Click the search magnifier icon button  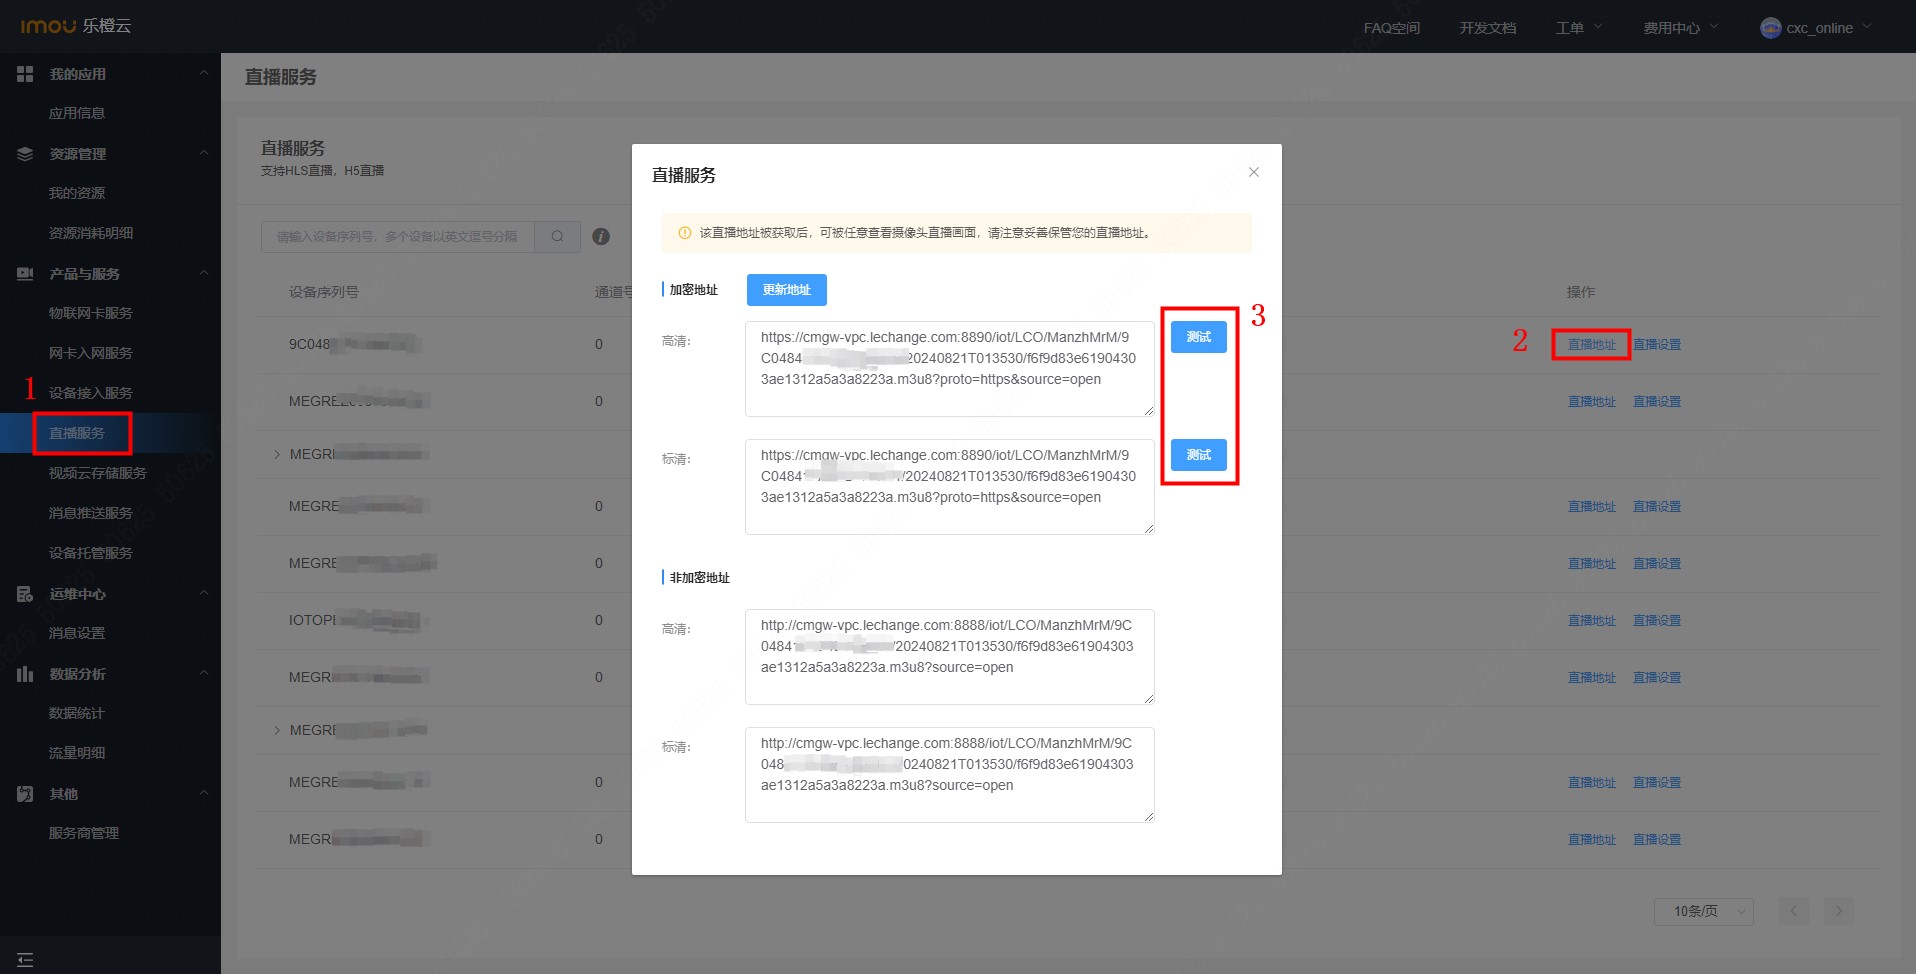point(557,237)
